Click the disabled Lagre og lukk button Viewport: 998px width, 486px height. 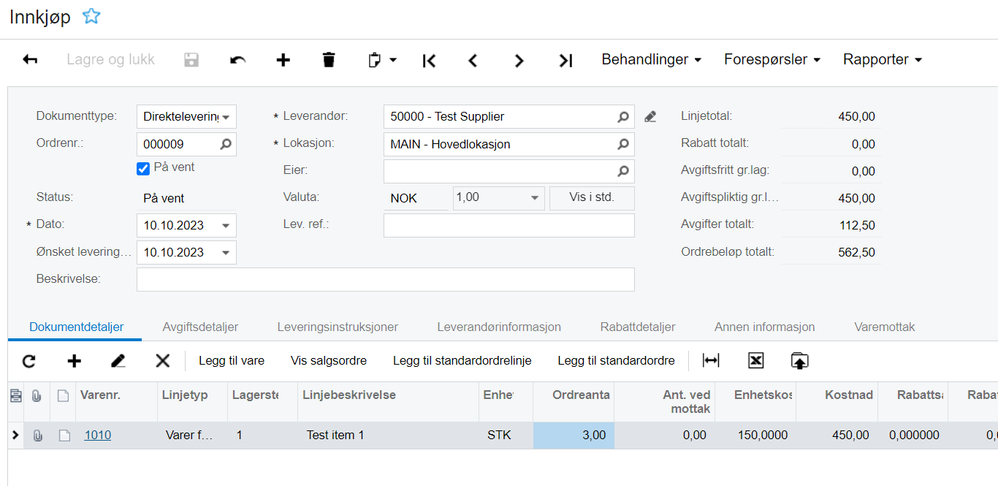click(x=111, y=60)
